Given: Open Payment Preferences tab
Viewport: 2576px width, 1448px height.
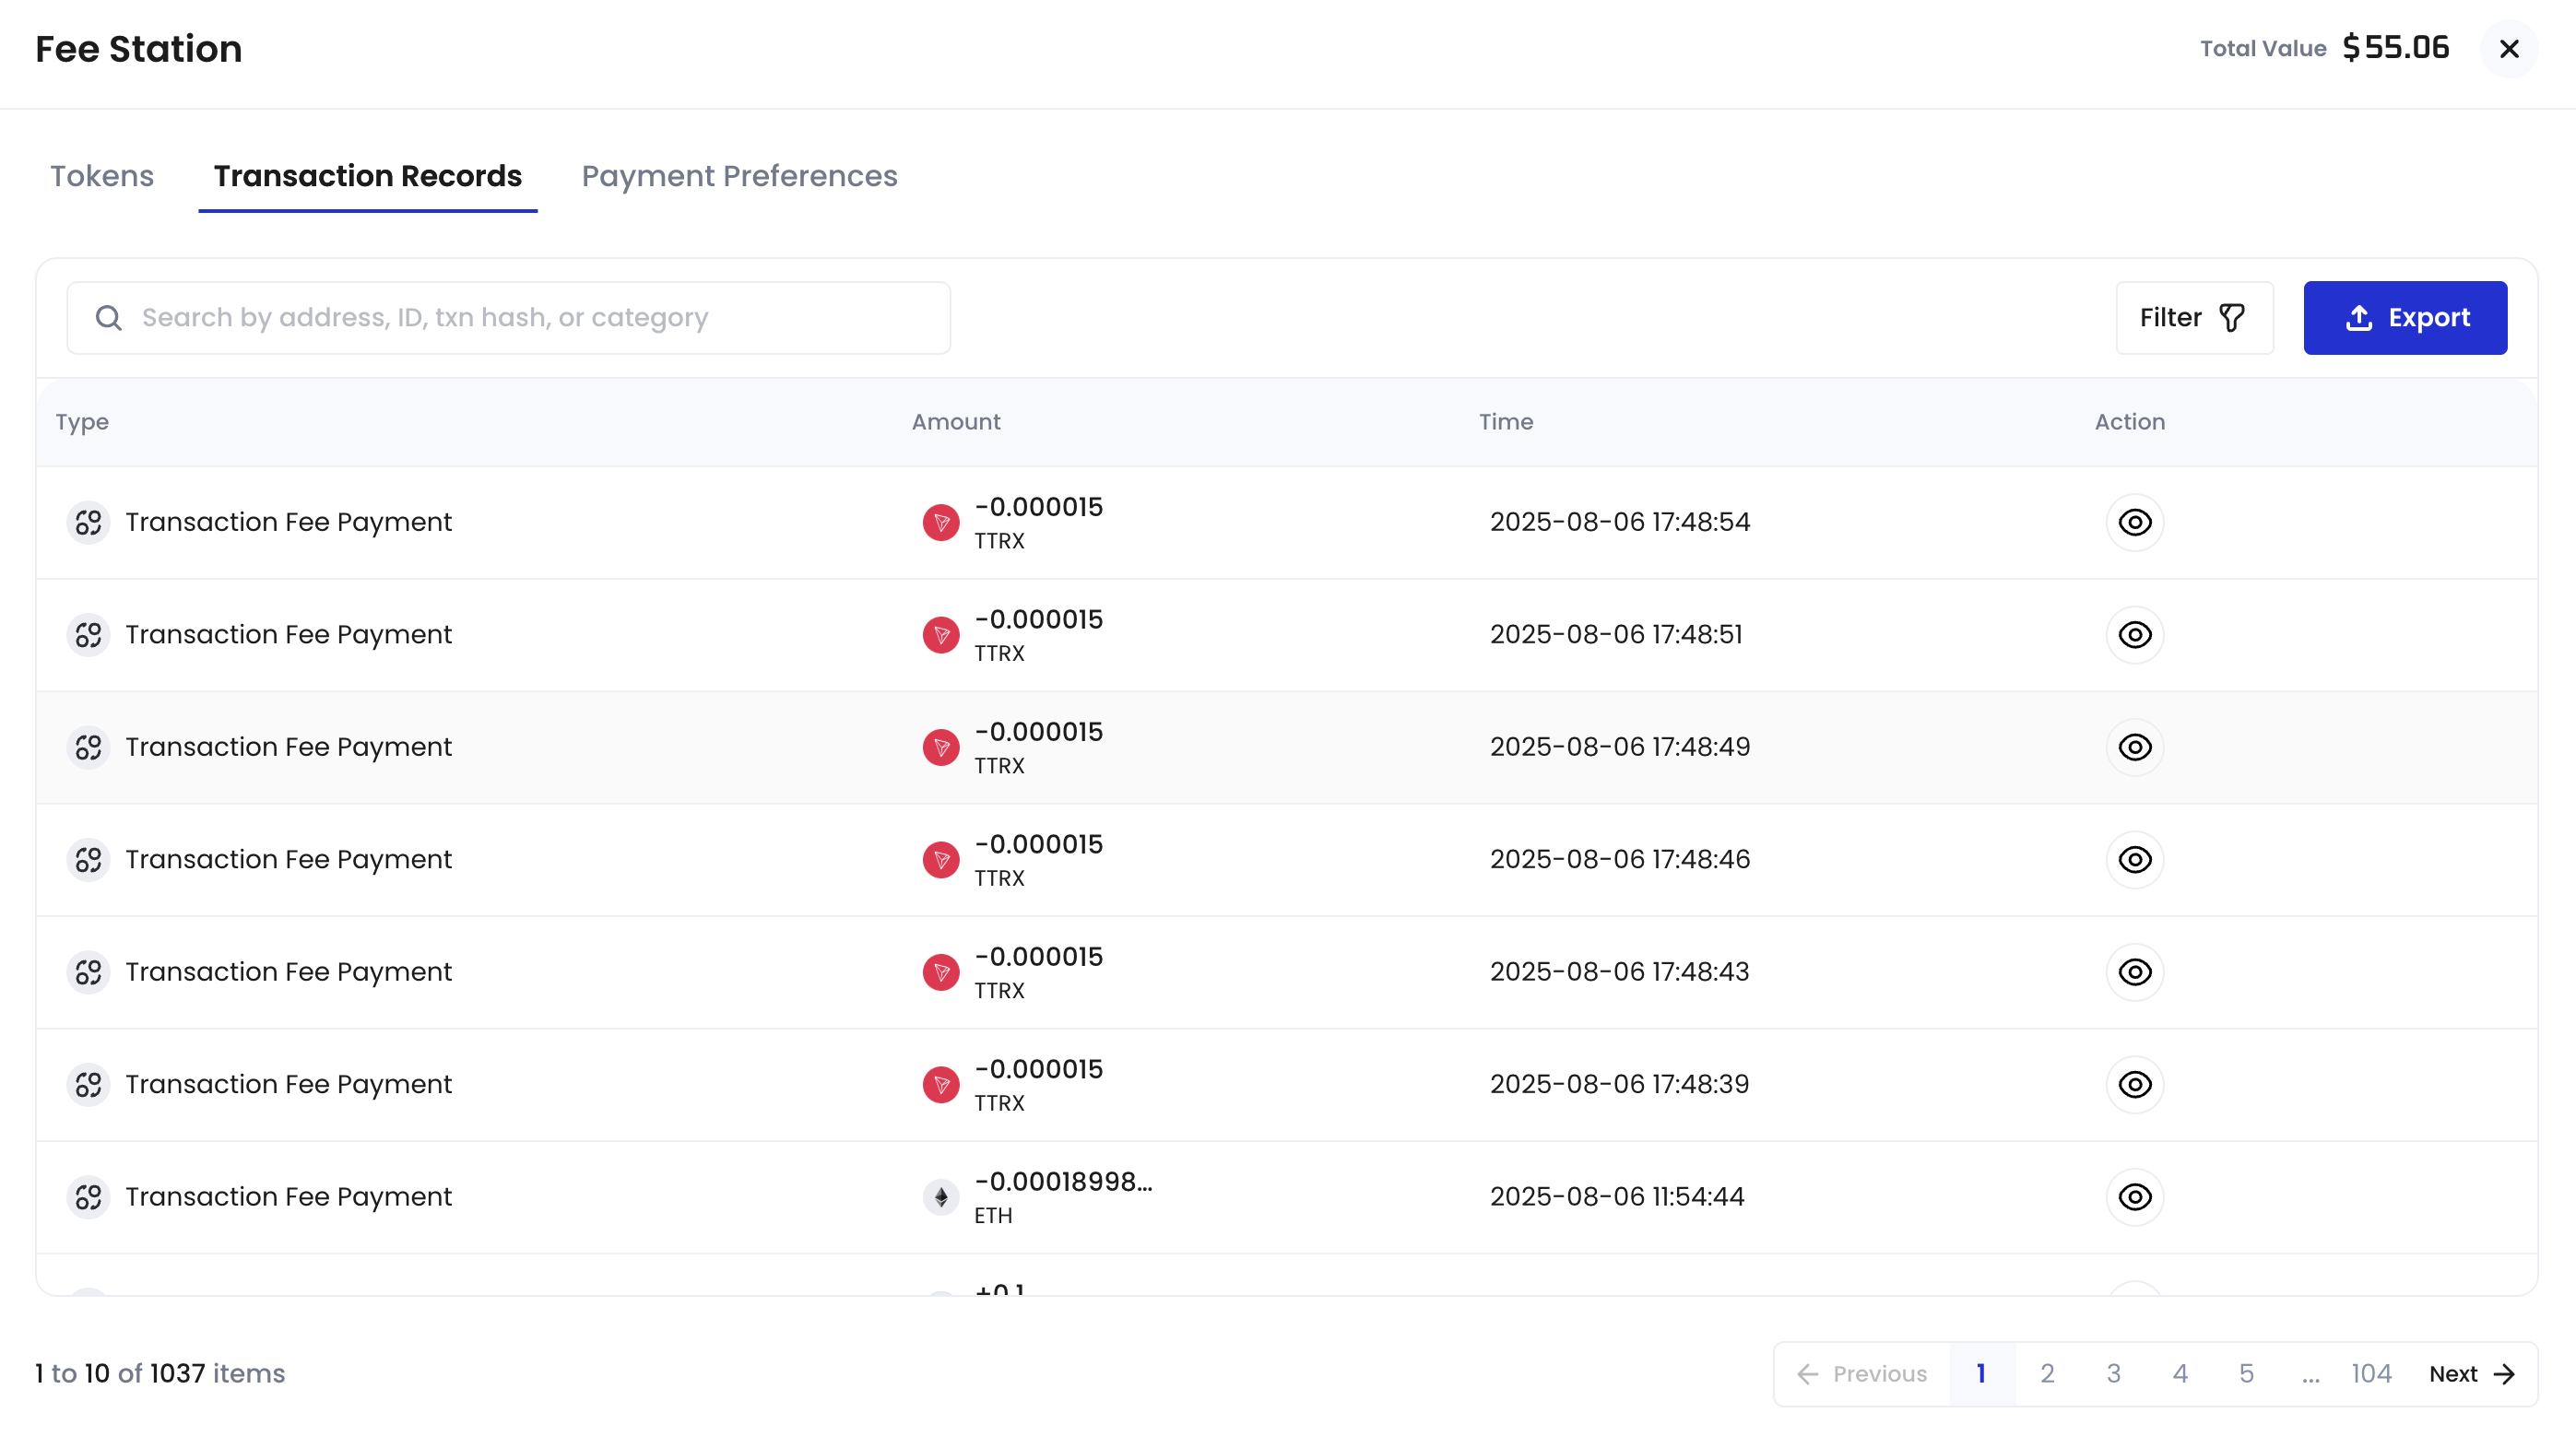Looking at the screenshot, I should coord(739,176).
